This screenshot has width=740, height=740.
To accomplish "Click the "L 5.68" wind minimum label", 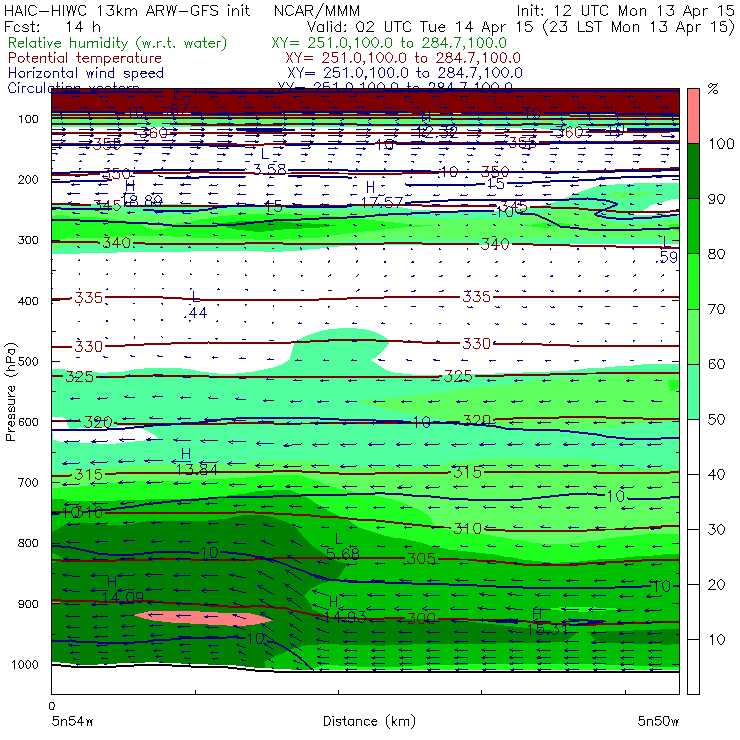I will coord(343,547).
